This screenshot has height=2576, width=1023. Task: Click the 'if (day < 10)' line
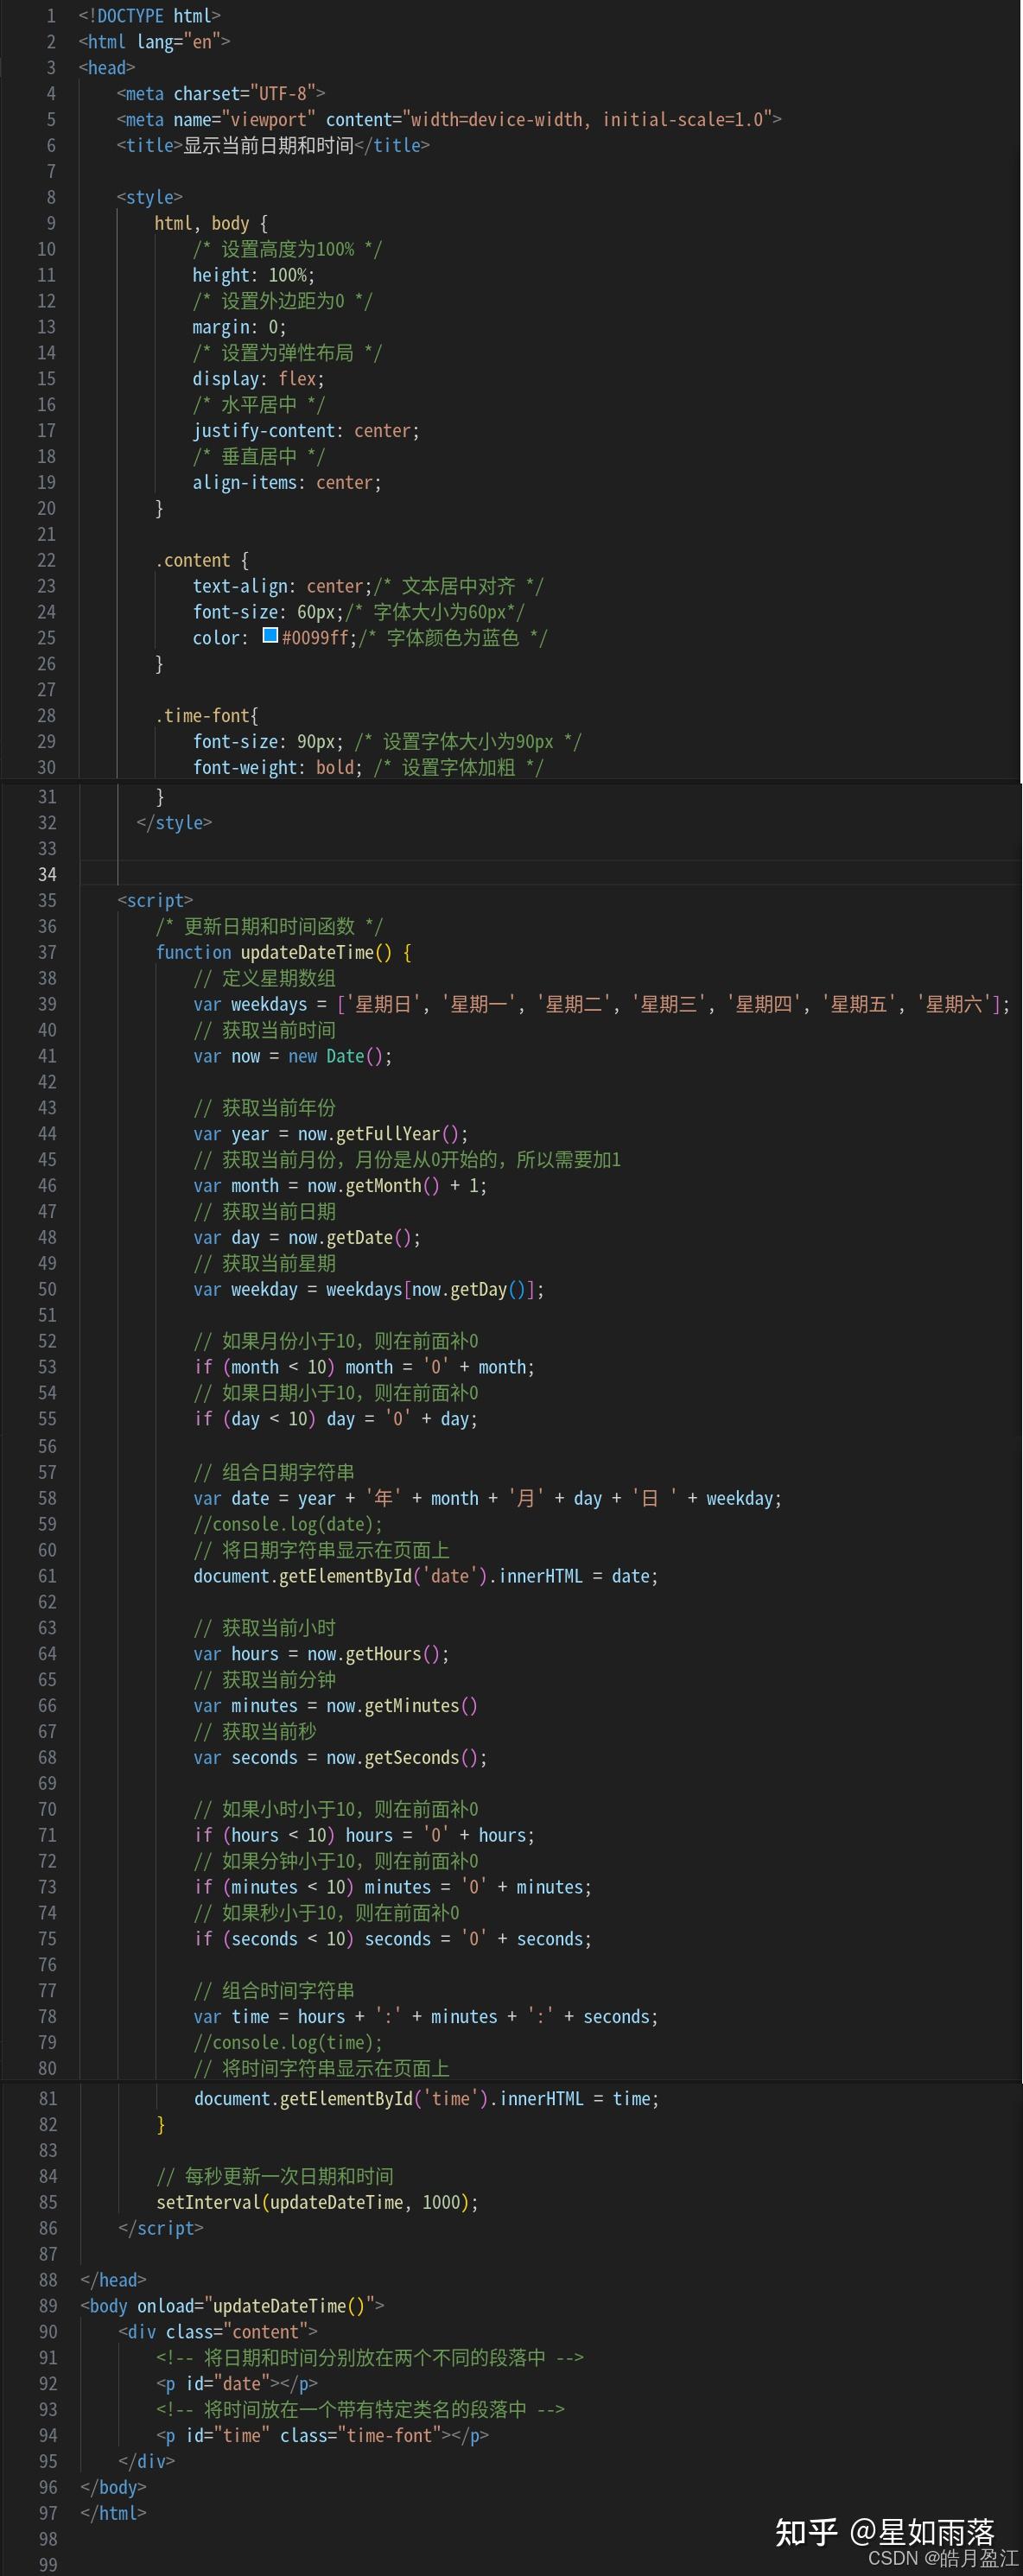336,1420
